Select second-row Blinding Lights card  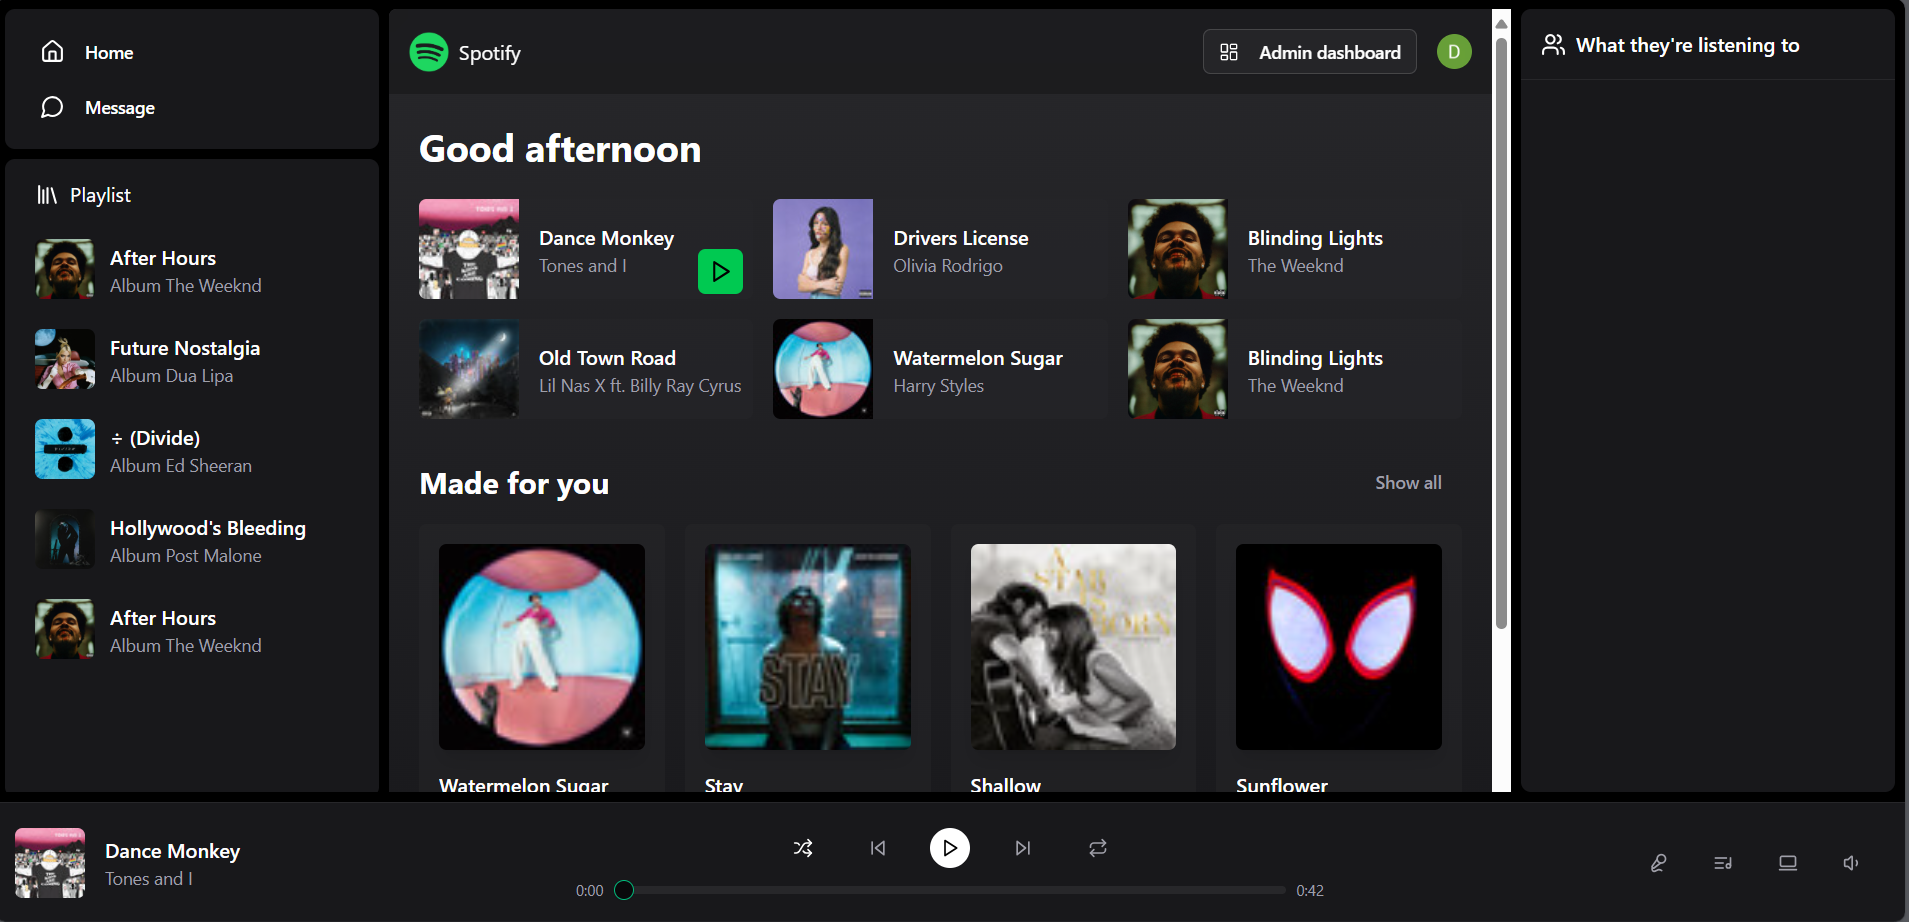[1294, 369]
